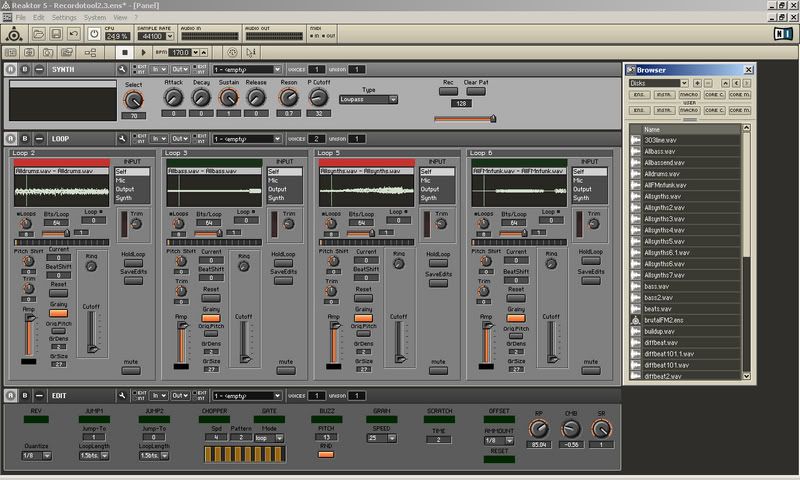Viewport: 800px width, 480px height.
Task: Click the SYNTH instrument wrench icon
Action: [x=122, y=69]
